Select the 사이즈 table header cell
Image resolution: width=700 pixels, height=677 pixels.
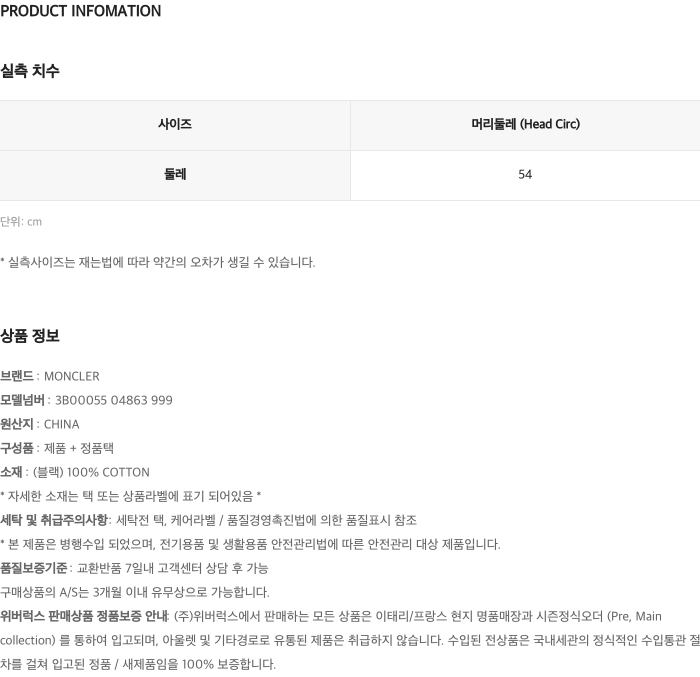click(x=175, y=125)
